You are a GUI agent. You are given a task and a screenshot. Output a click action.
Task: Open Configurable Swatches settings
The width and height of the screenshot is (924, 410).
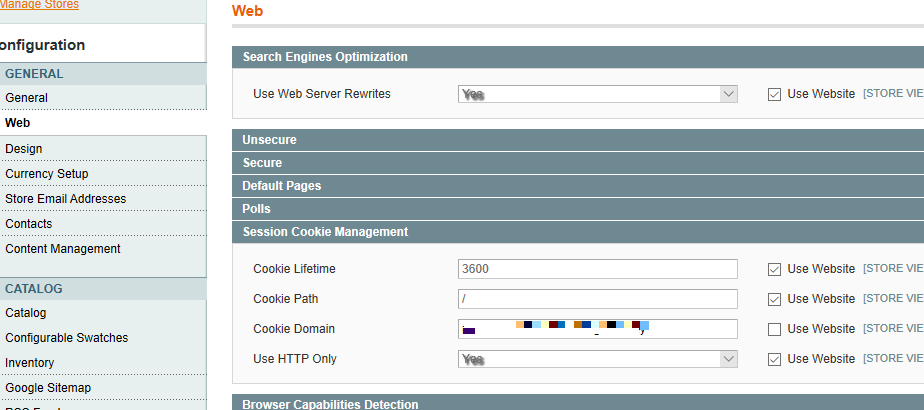66,338
